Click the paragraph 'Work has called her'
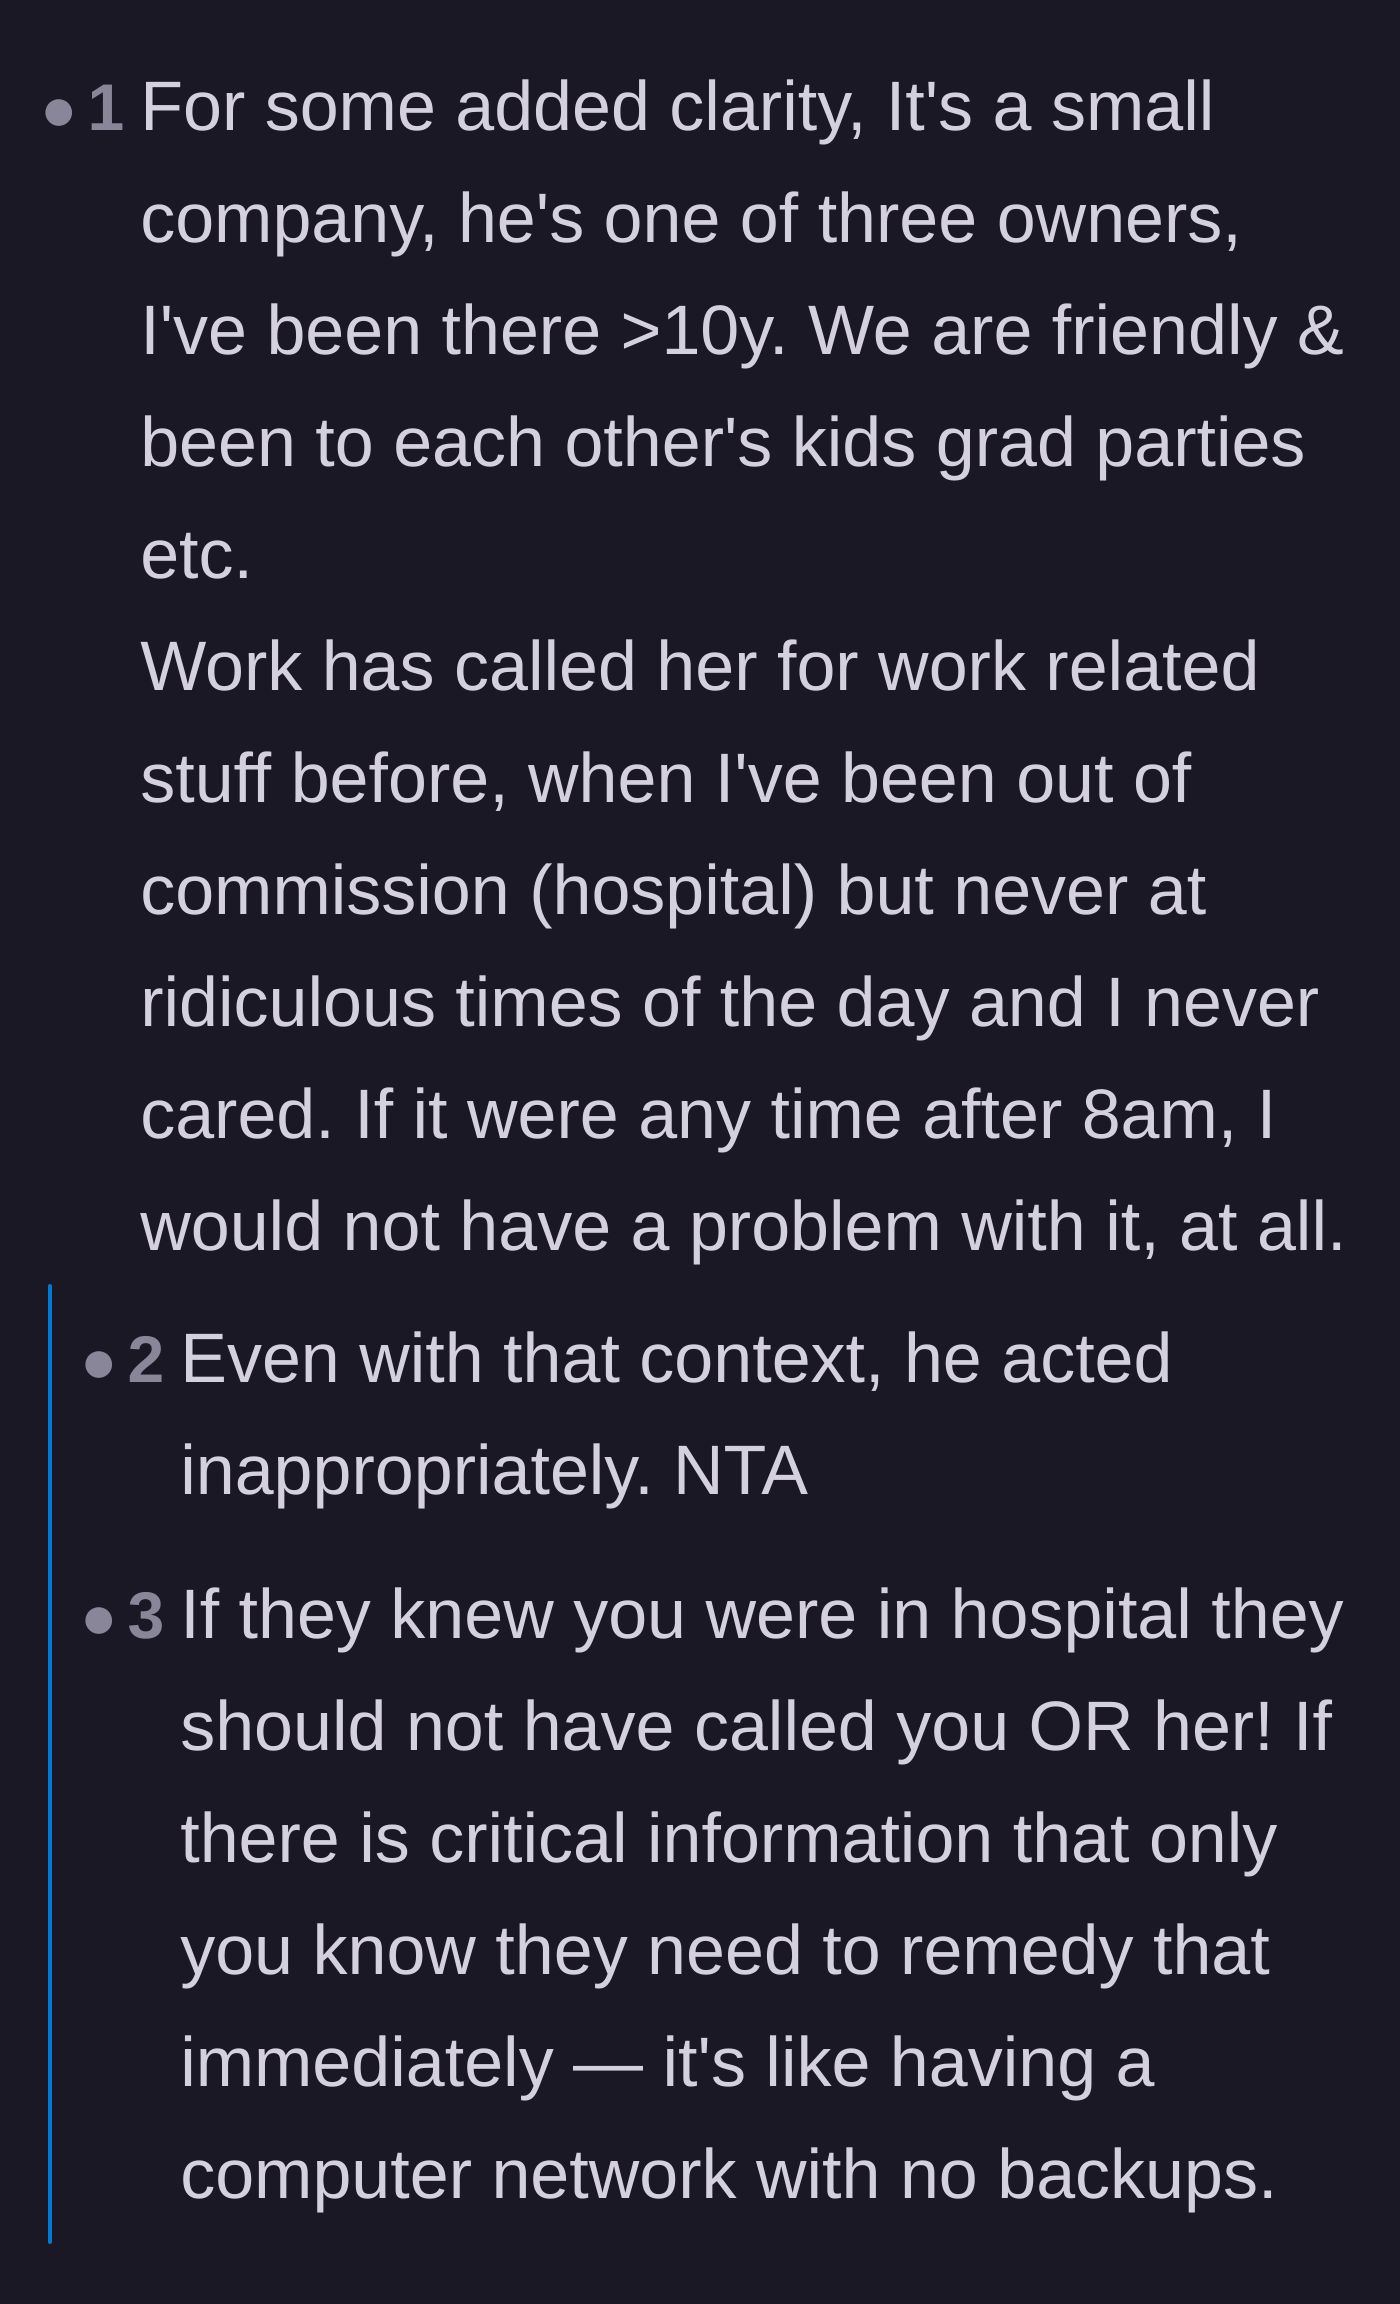1400x2304 pixels. pos(743,946)
